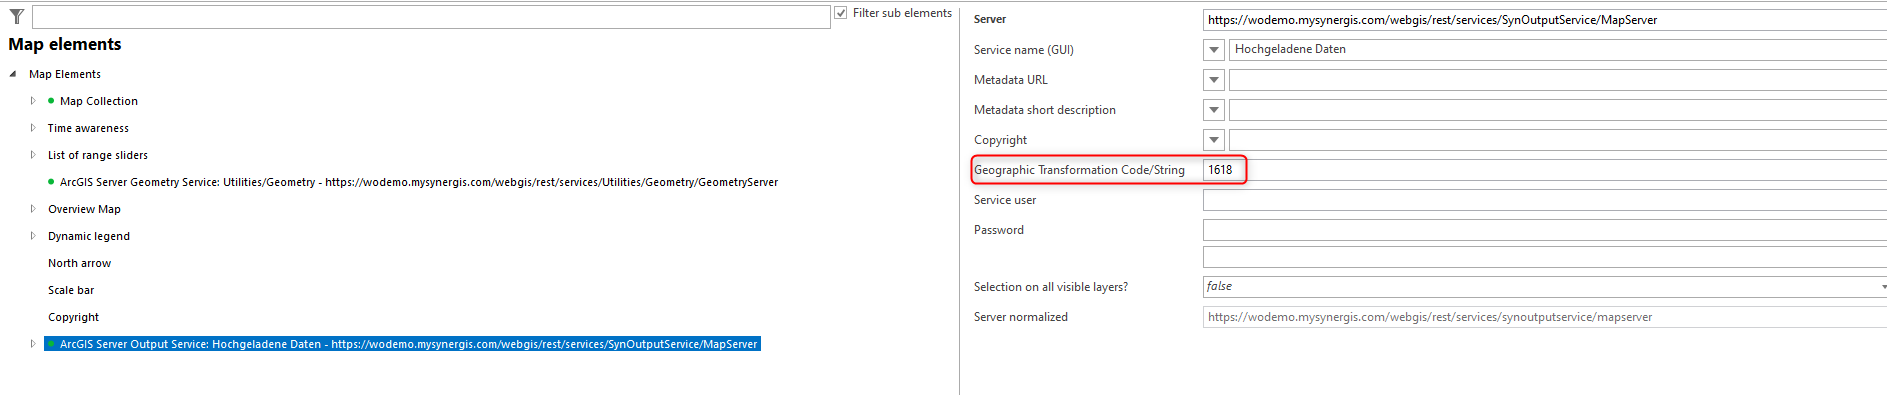
Task: Click the green dot beside Geometry Service
Action: [51, 182]
